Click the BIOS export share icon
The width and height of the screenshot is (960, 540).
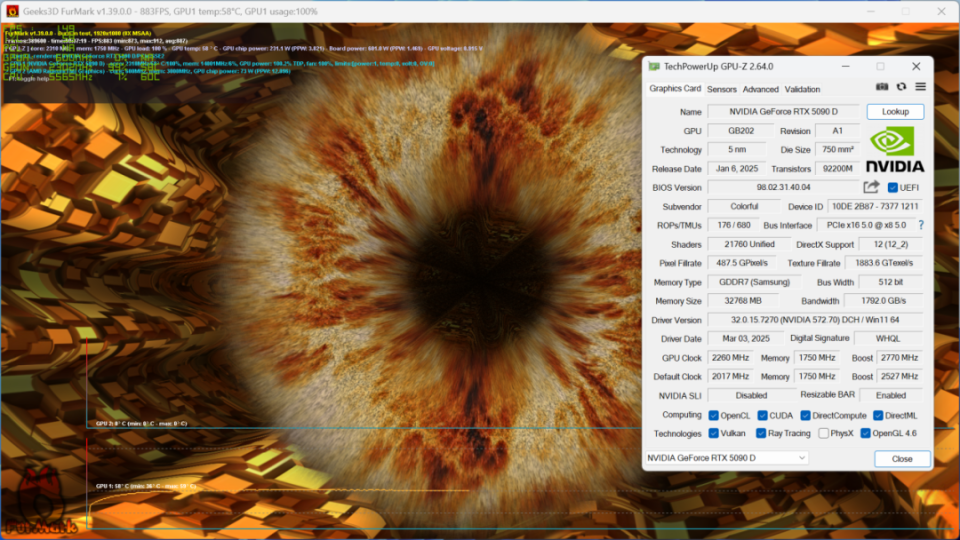tap(871, 187)
